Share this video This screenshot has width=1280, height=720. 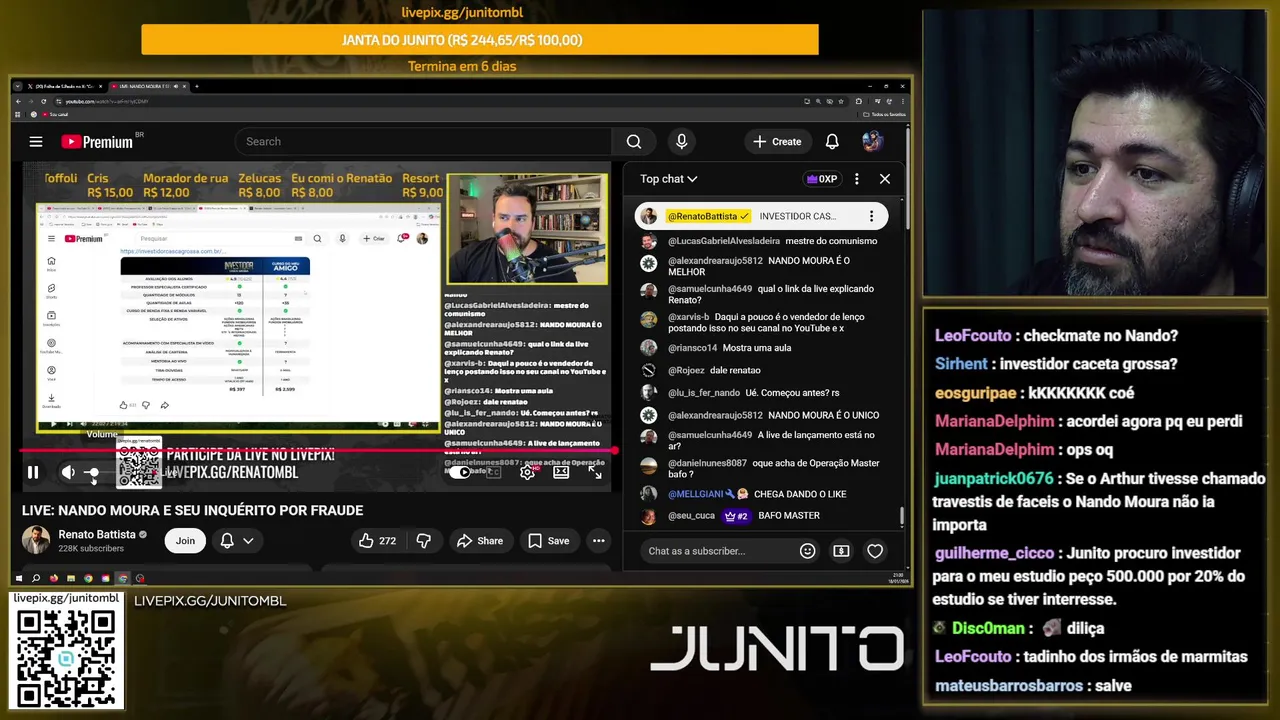(480, 541)
